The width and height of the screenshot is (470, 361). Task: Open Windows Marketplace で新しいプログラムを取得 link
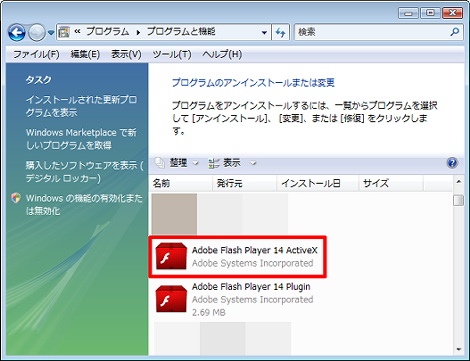[81, 139]
